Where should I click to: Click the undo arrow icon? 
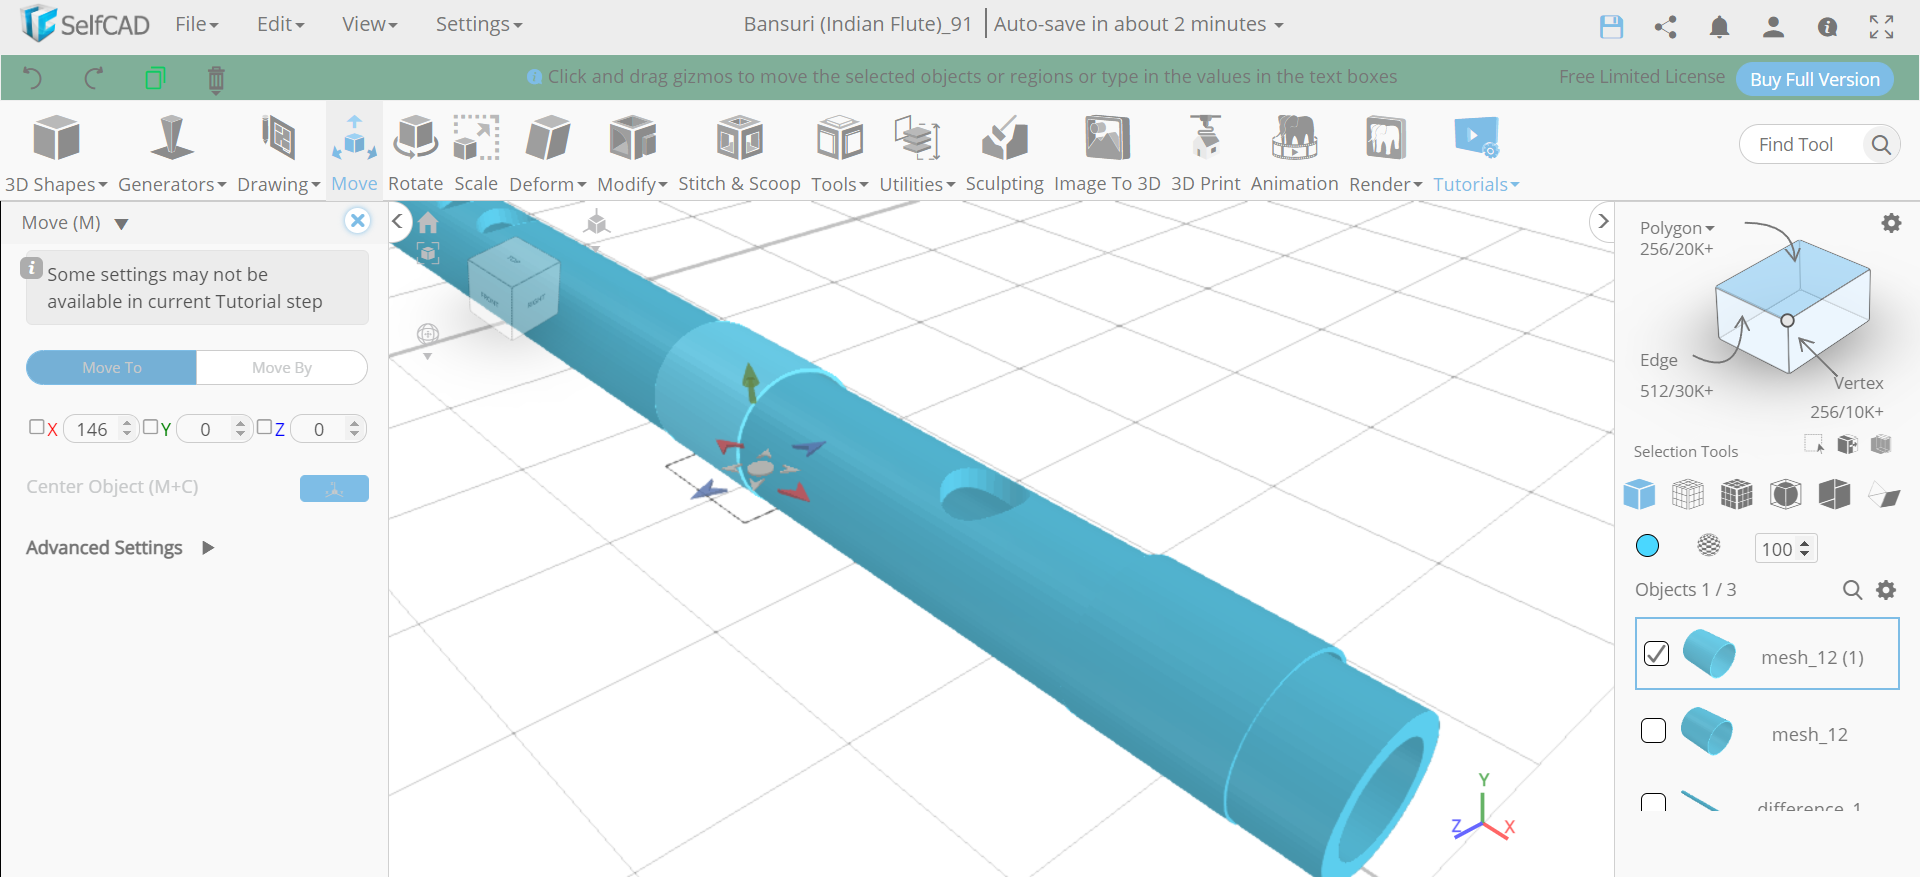point(32,78)
